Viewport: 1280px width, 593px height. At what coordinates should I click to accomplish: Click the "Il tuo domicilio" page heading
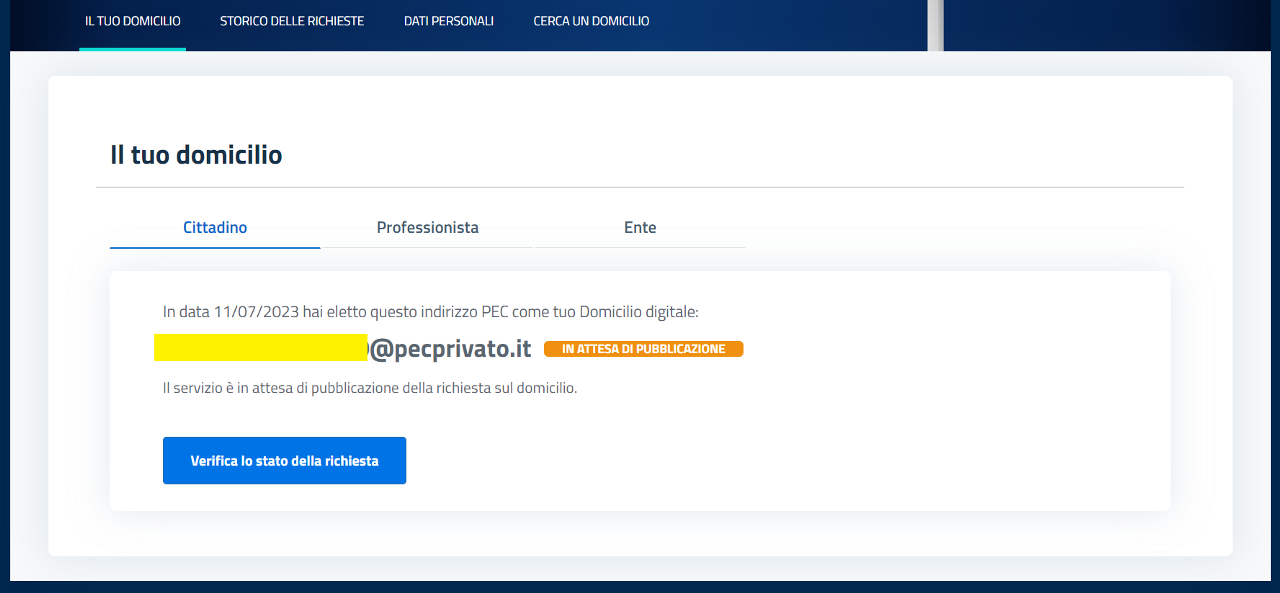196,155
